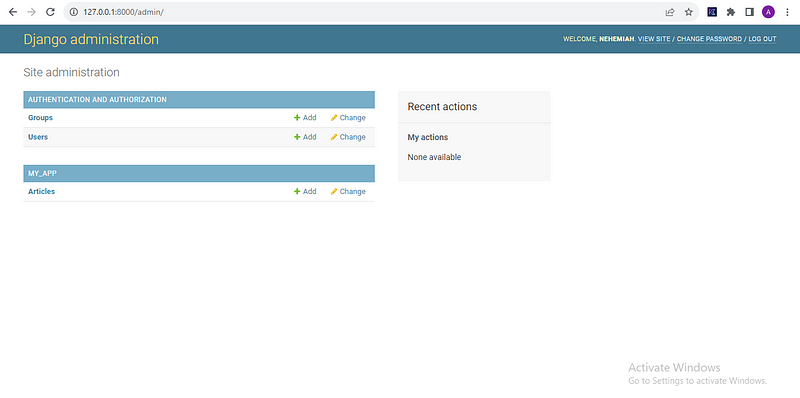800x398 pixels.
Task: Add a new Group
Action: point(305,118)
